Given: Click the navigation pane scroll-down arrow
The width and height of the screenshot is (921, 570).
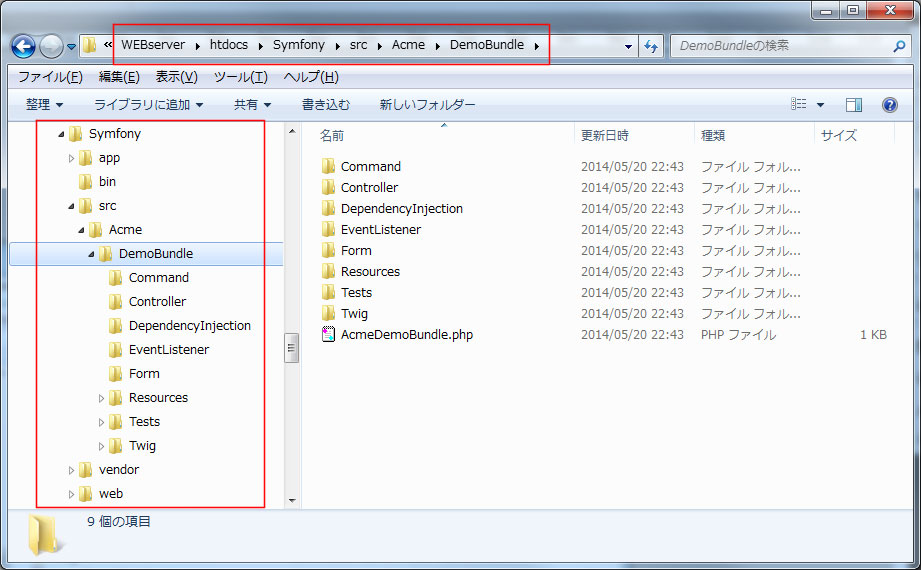Looking at the screenshot, I should (x=292, y=501).
